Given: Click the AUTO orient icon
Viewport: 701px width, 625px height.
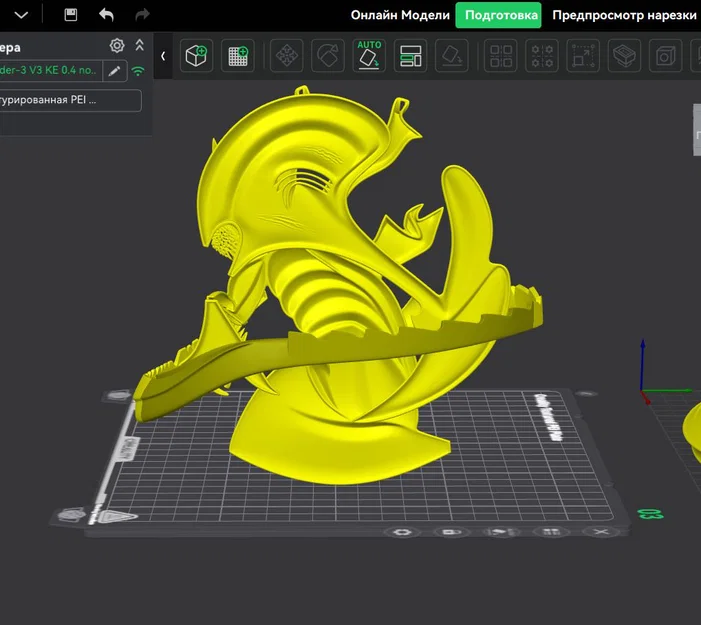Looking at the screenshot, I should pos(369,56).
